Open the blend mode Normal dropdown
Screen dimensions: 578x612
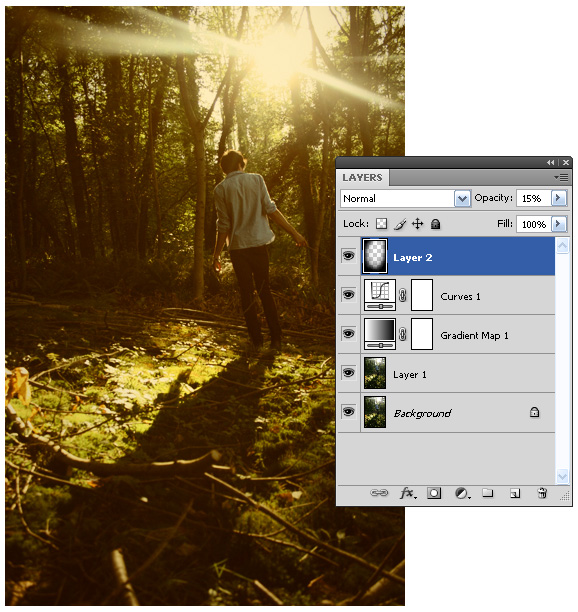(x=405, y=199)
